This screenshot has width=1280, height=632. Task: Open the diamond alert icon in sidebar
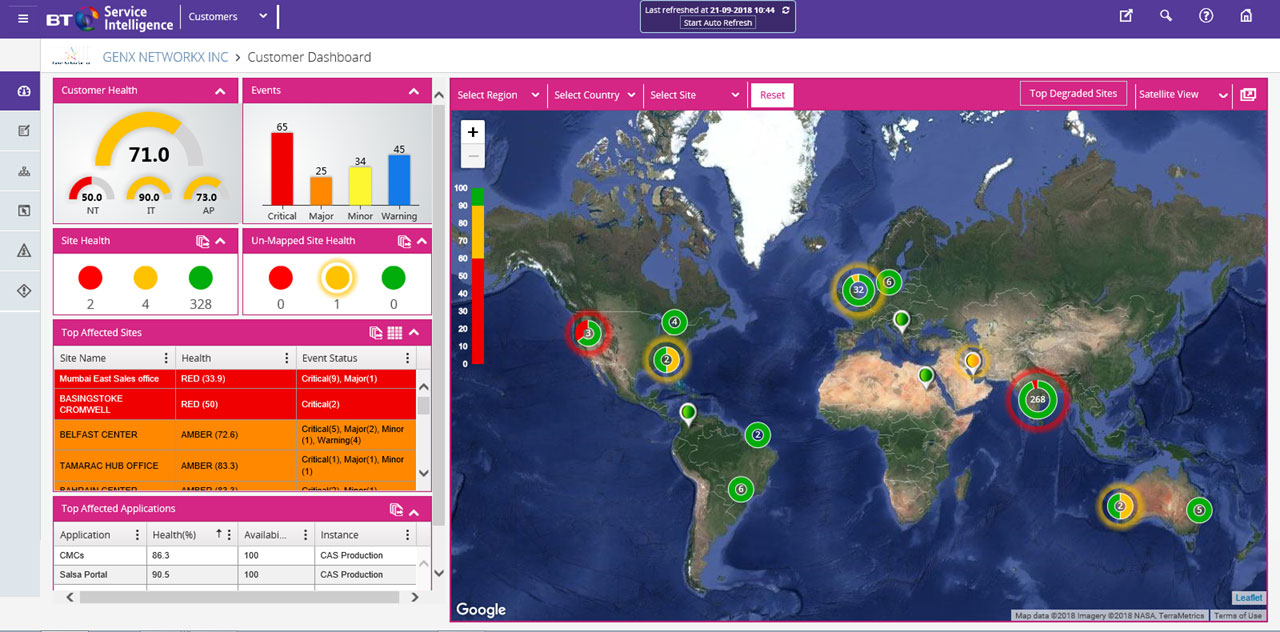pyautogui.click(x=24, y=290)
